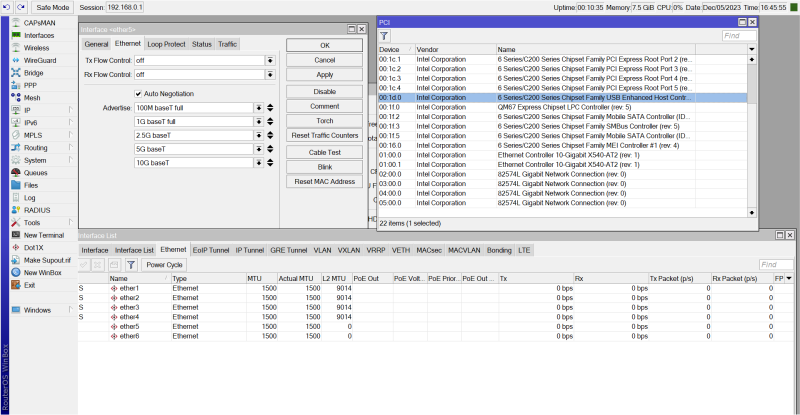Open Files in the sidebar
Image resolution: width=800 pixels, height=415 pixels.
click(31, 185)
